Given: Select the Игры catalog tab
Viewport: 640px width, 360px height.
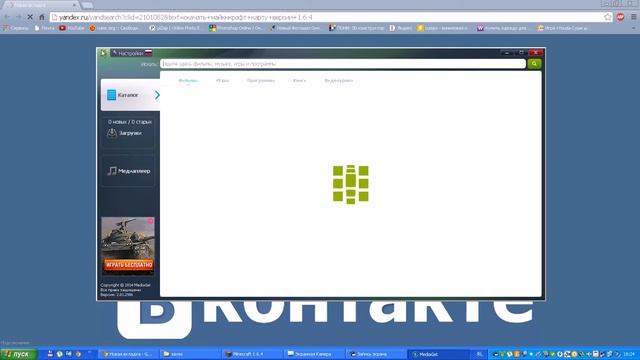Looking at the screenshot, I should pos(222,80).
